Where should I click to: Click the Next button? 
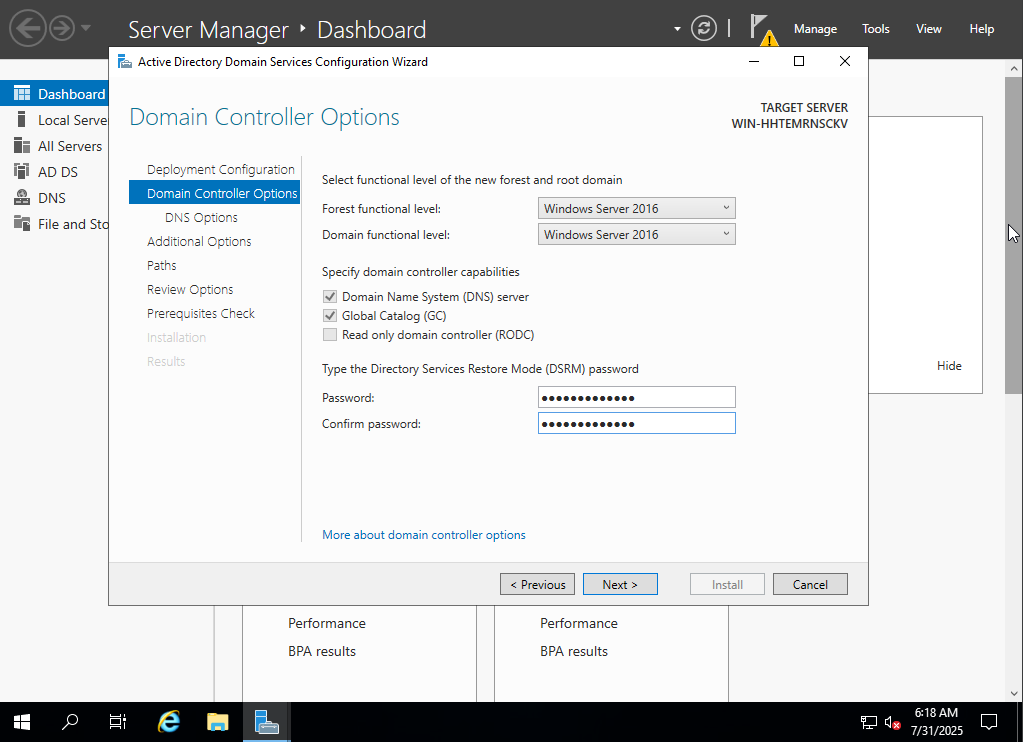point(620,585)
